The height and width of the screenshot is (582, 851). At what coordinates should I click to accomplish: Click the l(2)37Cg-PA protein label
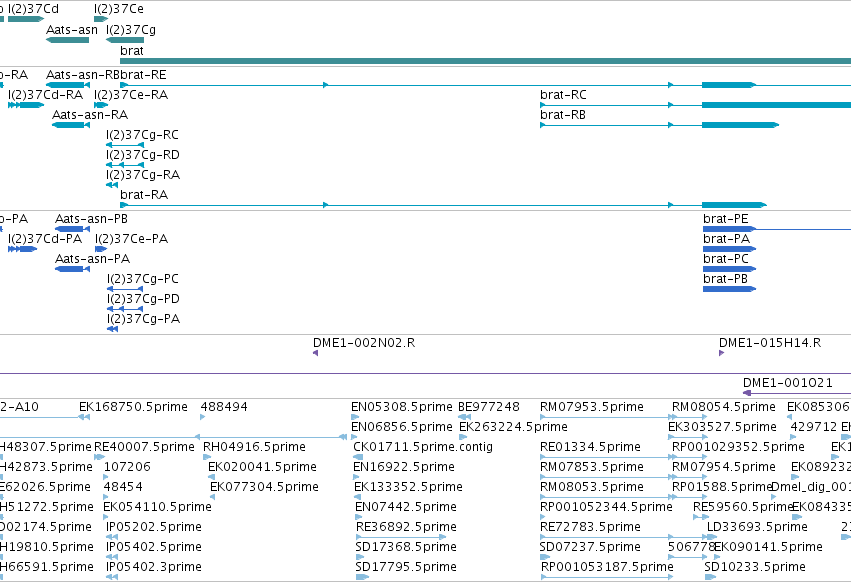143,319
